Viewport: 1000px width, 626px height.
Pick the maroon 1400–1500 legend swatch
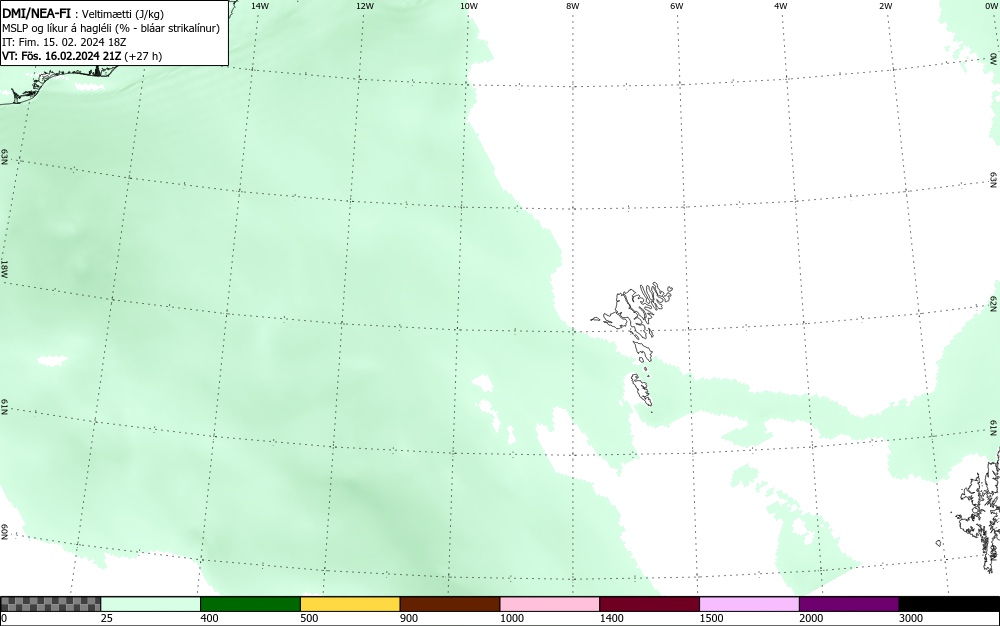pos(649,604)
